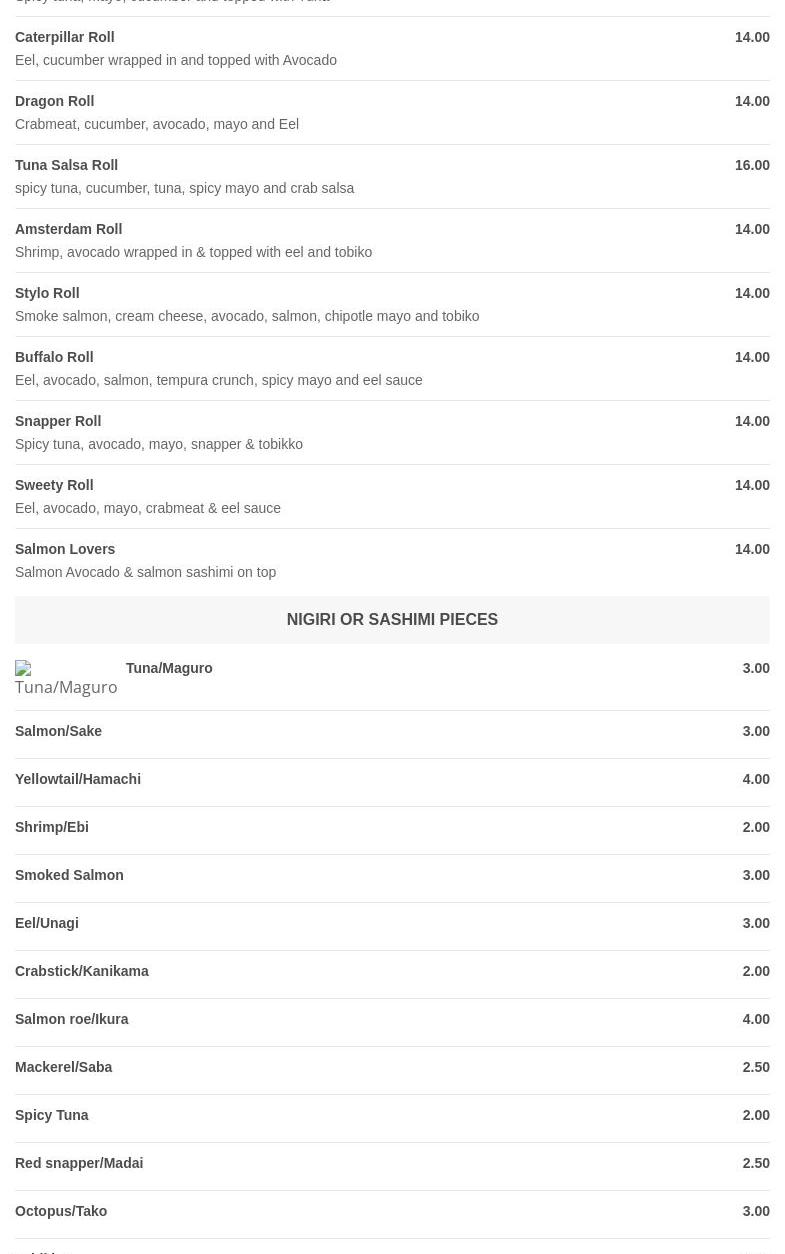Select the Caterpillar Roll menu item
785x1254 pixels.
point(65,37)
